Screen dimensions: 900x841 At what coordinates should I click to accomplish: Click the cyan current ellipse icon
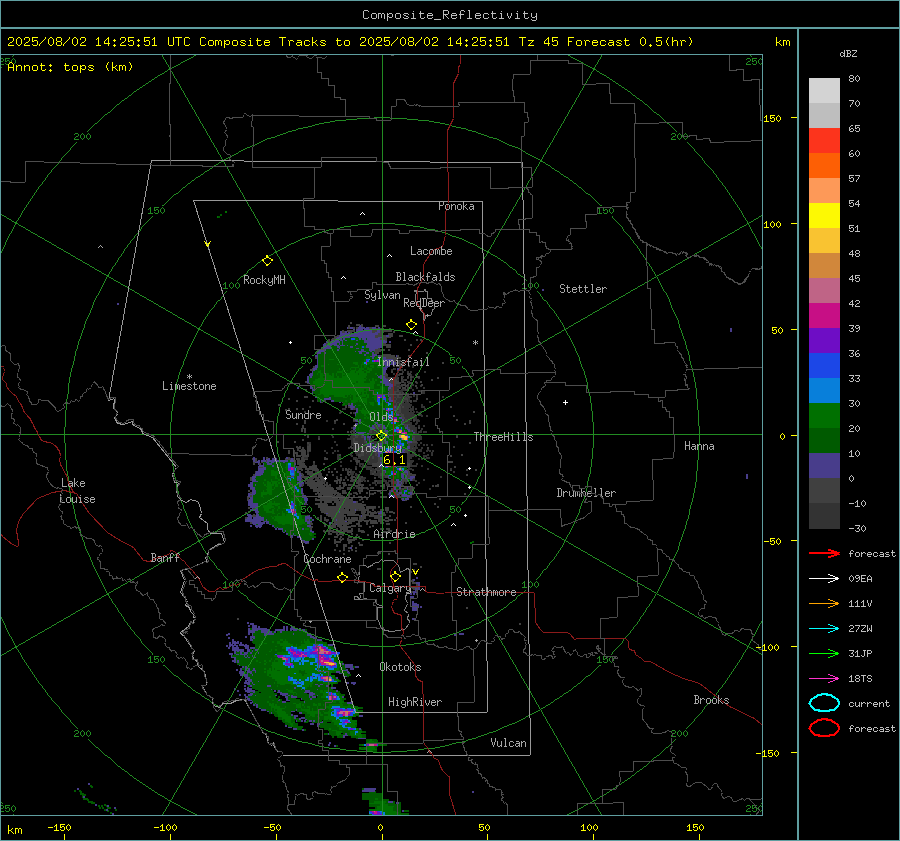[x=824, y=703]
